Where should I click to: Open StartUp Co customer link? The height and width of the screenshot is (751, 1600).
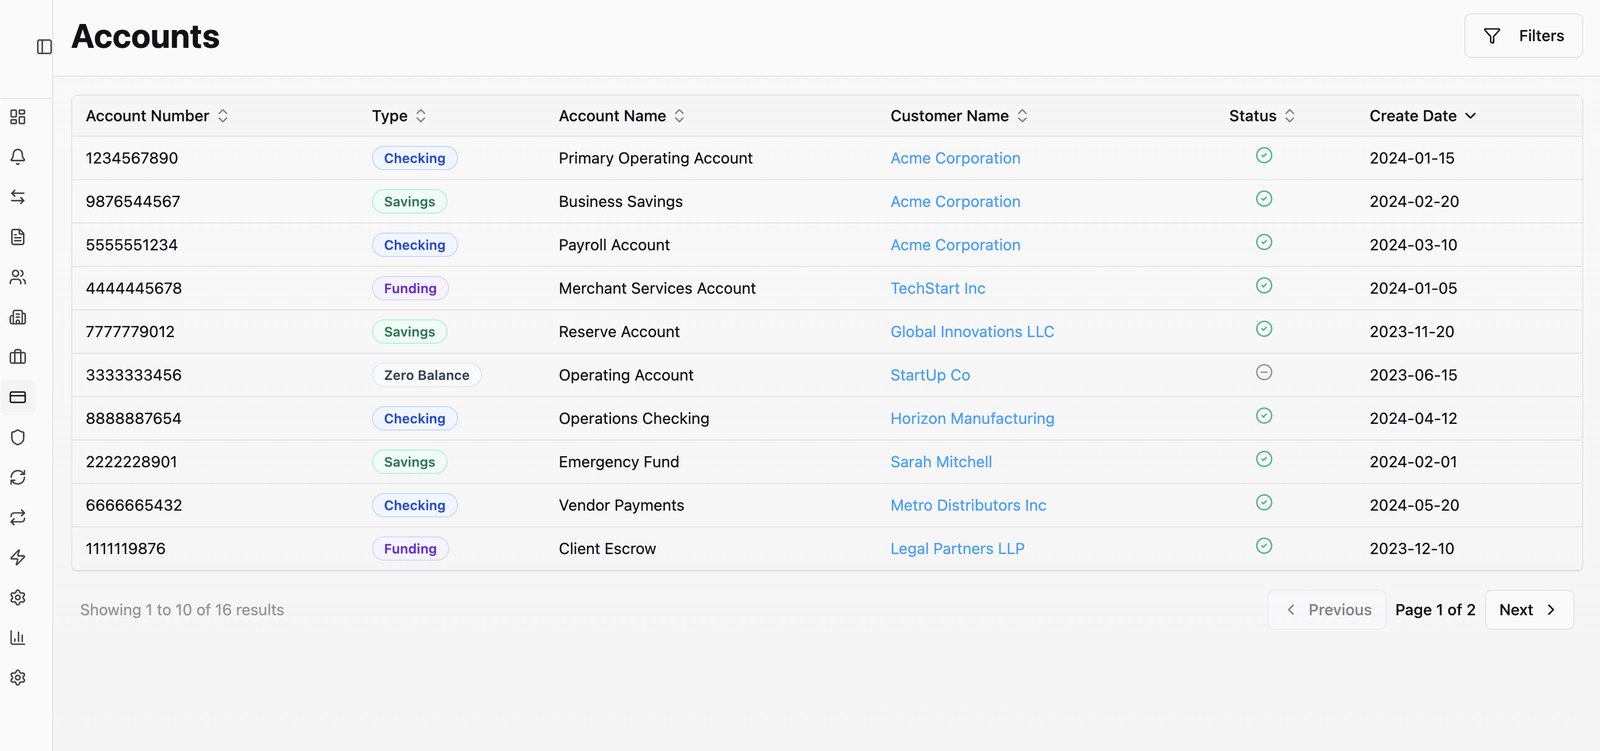pyautogui.click(x=930, y=375)
